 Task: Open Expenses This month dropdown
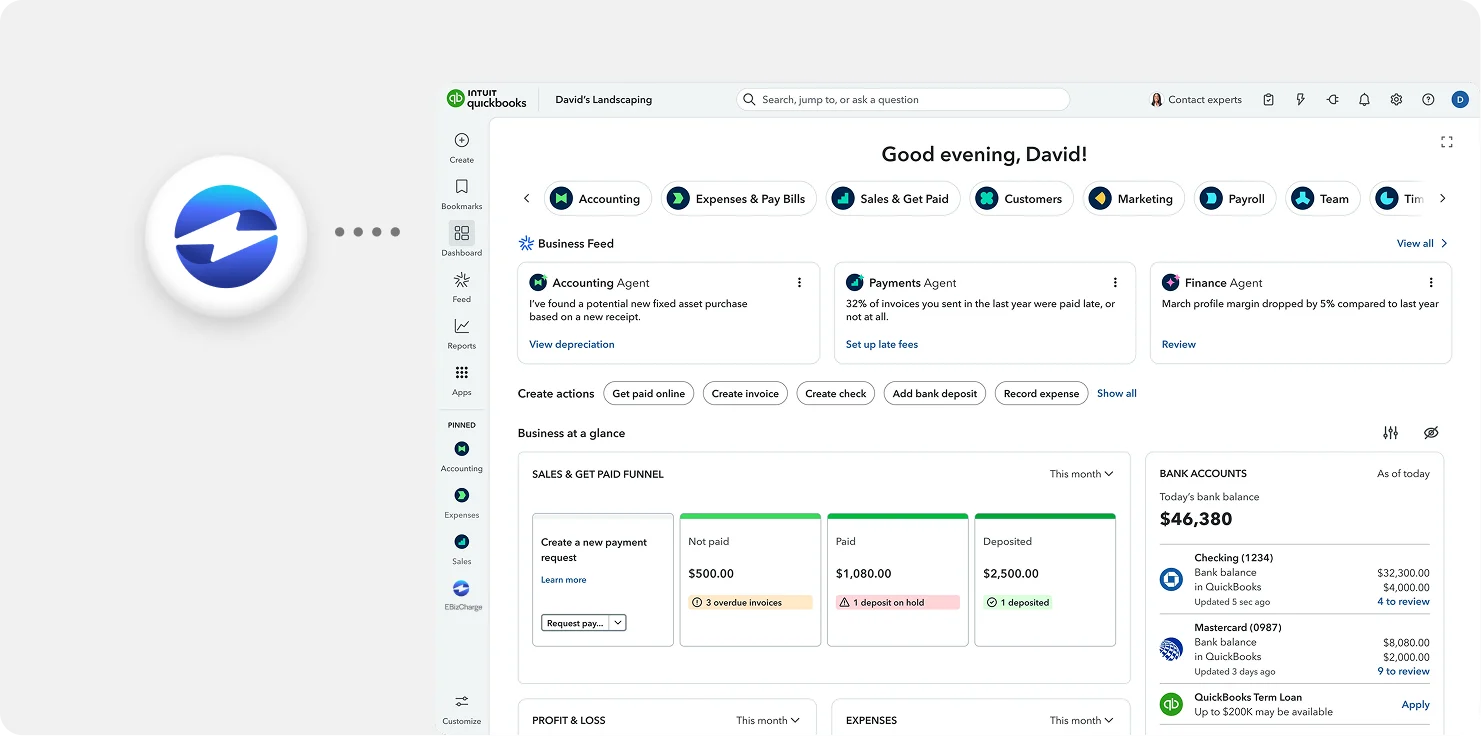[1081, 720]
